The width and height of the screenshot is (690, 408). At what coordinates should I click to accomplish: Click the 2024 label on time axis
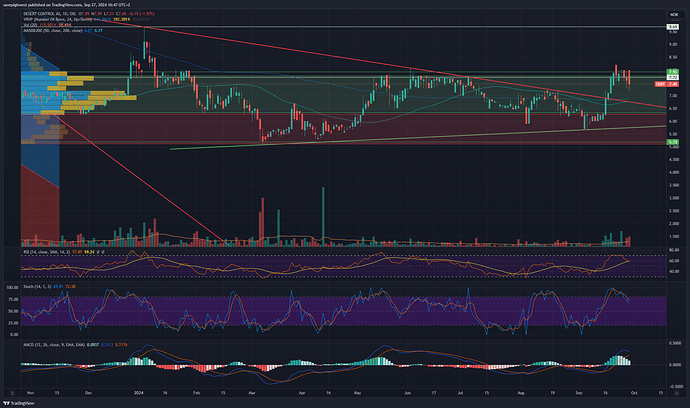click(x=139, y=393)
